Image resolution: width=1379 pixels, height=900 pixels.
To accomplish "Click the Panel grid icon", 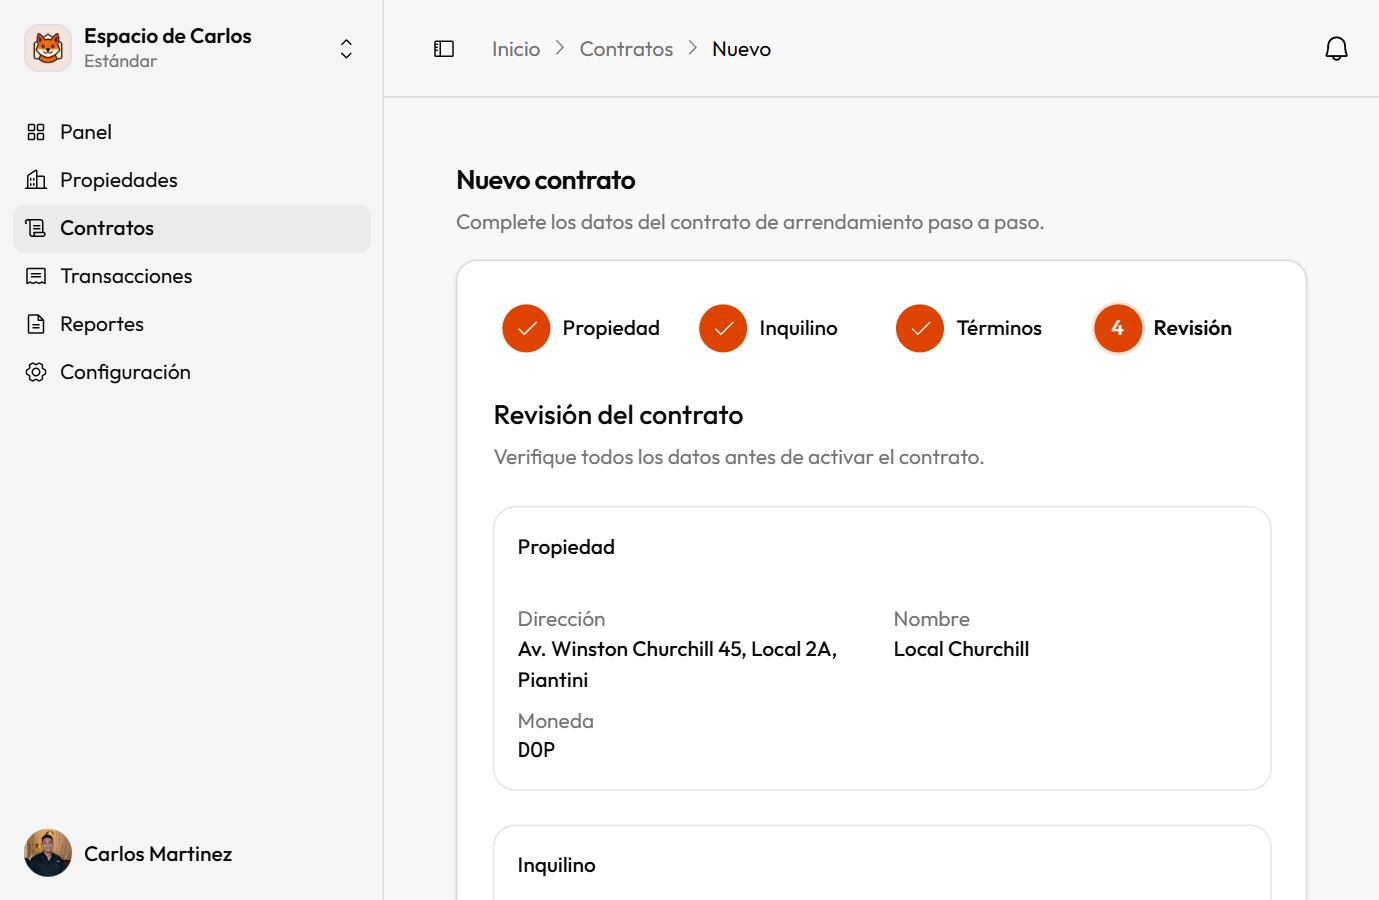I will click(x=36, y=132).
